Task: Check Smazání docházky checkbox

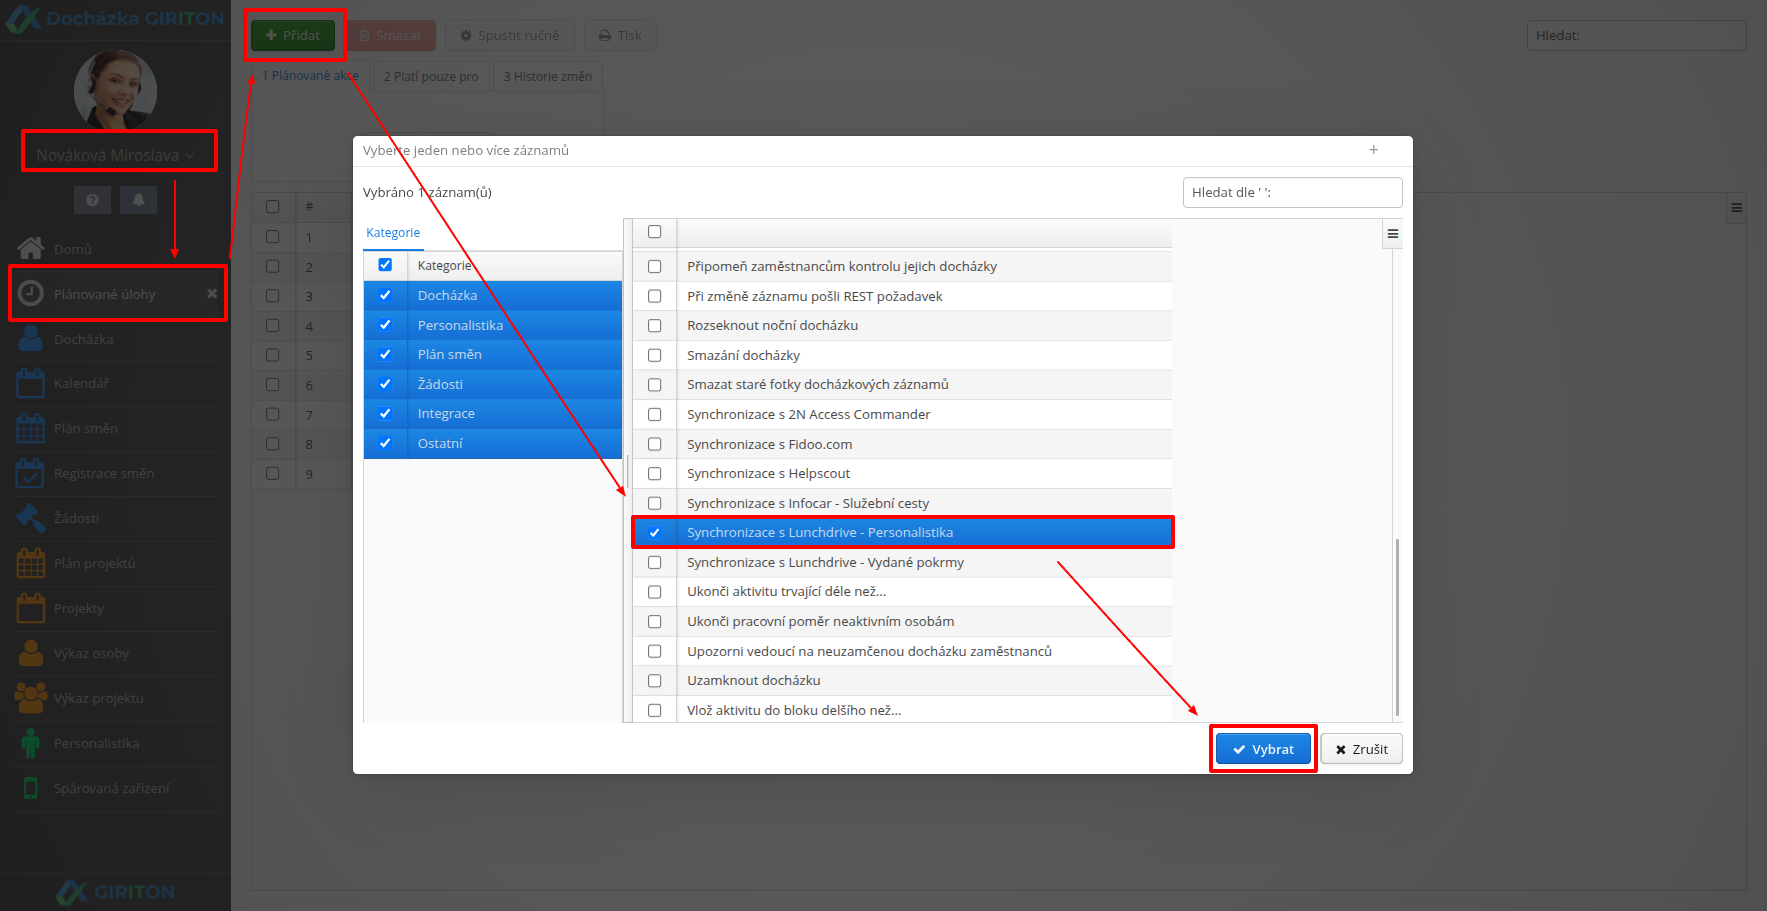Action: pyautogui.click(x=655, y=355)
